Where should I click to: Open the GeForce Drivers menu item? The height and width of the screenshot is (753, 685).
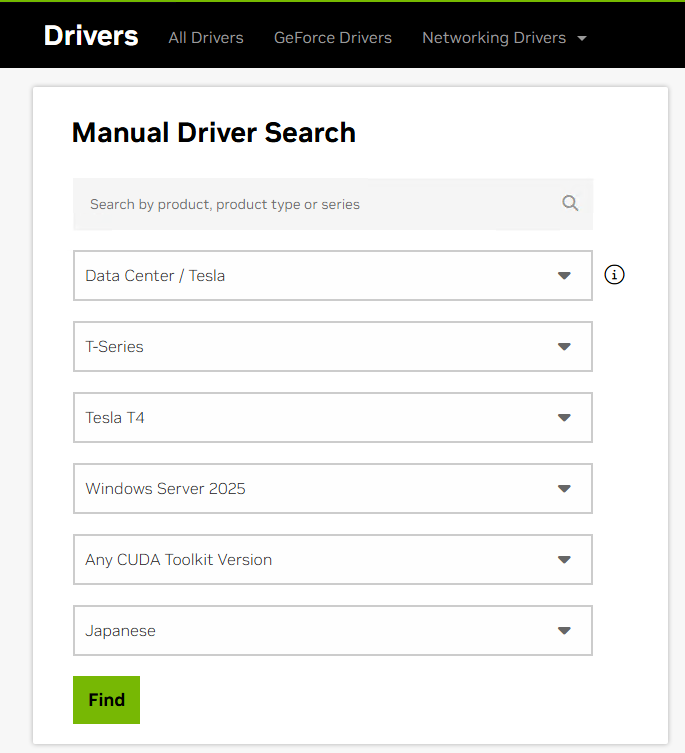[x=333, y=38]
